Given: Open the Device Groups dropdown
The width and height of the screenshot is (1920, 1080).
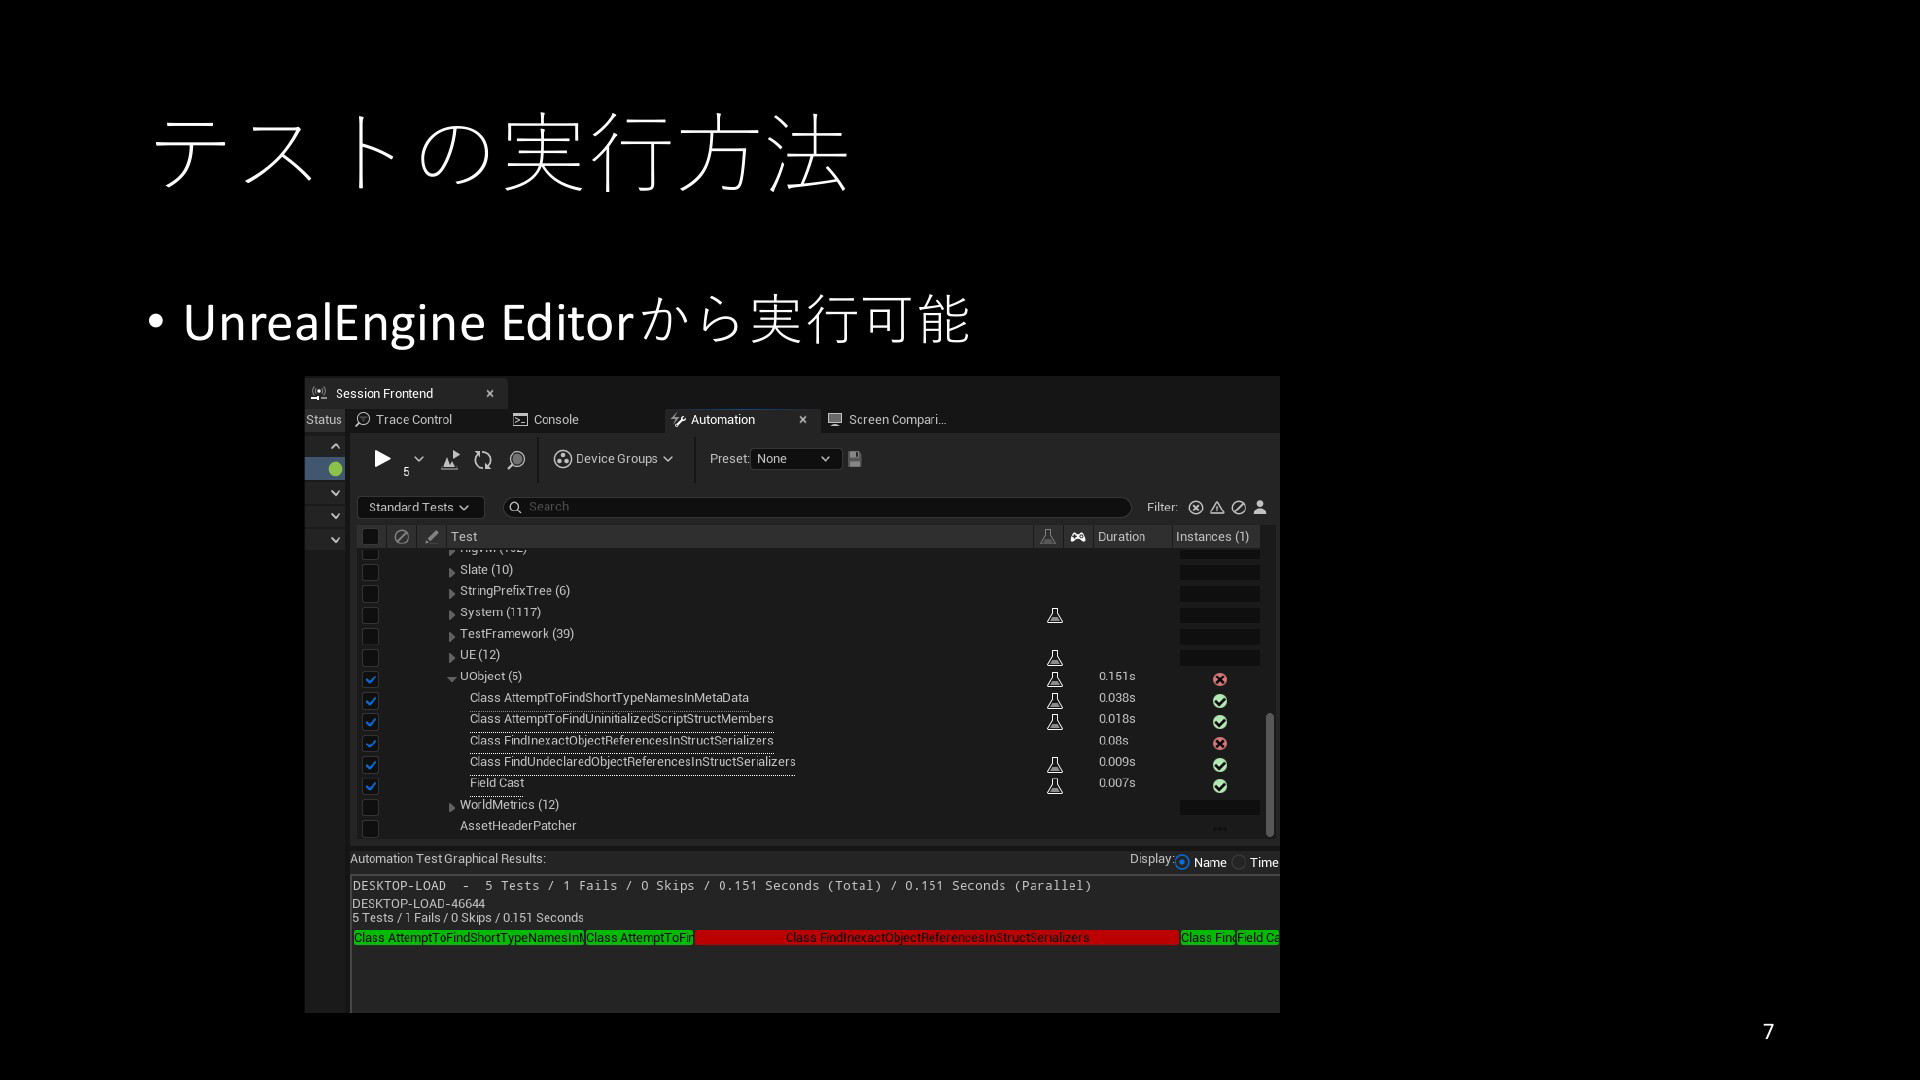Looking at the screenshot, I should [614, 459].
